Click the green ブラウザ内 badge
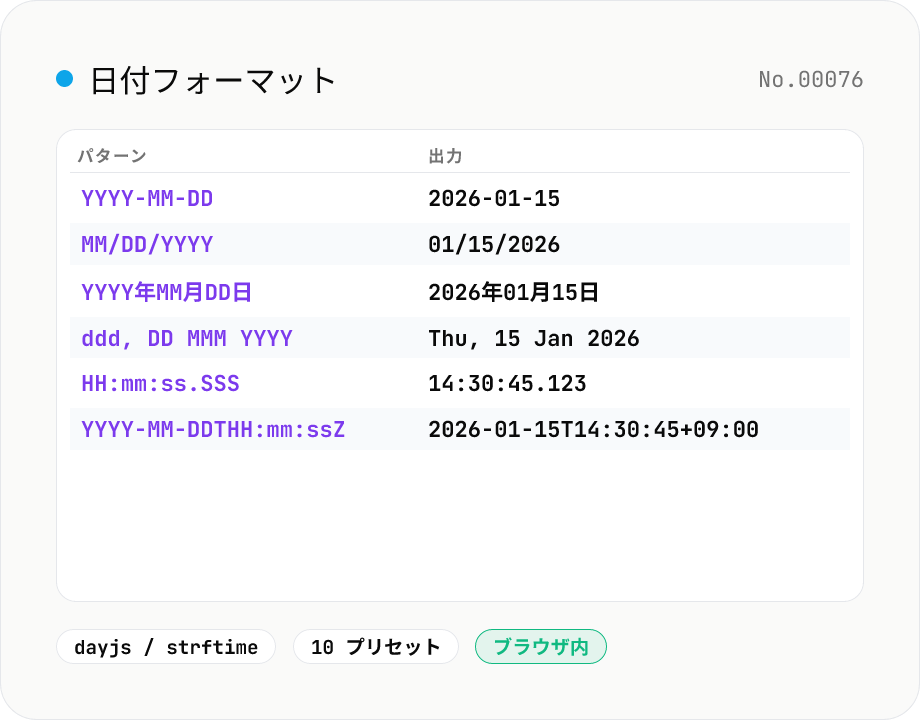The image size is (920, 720). coord(541,647)
